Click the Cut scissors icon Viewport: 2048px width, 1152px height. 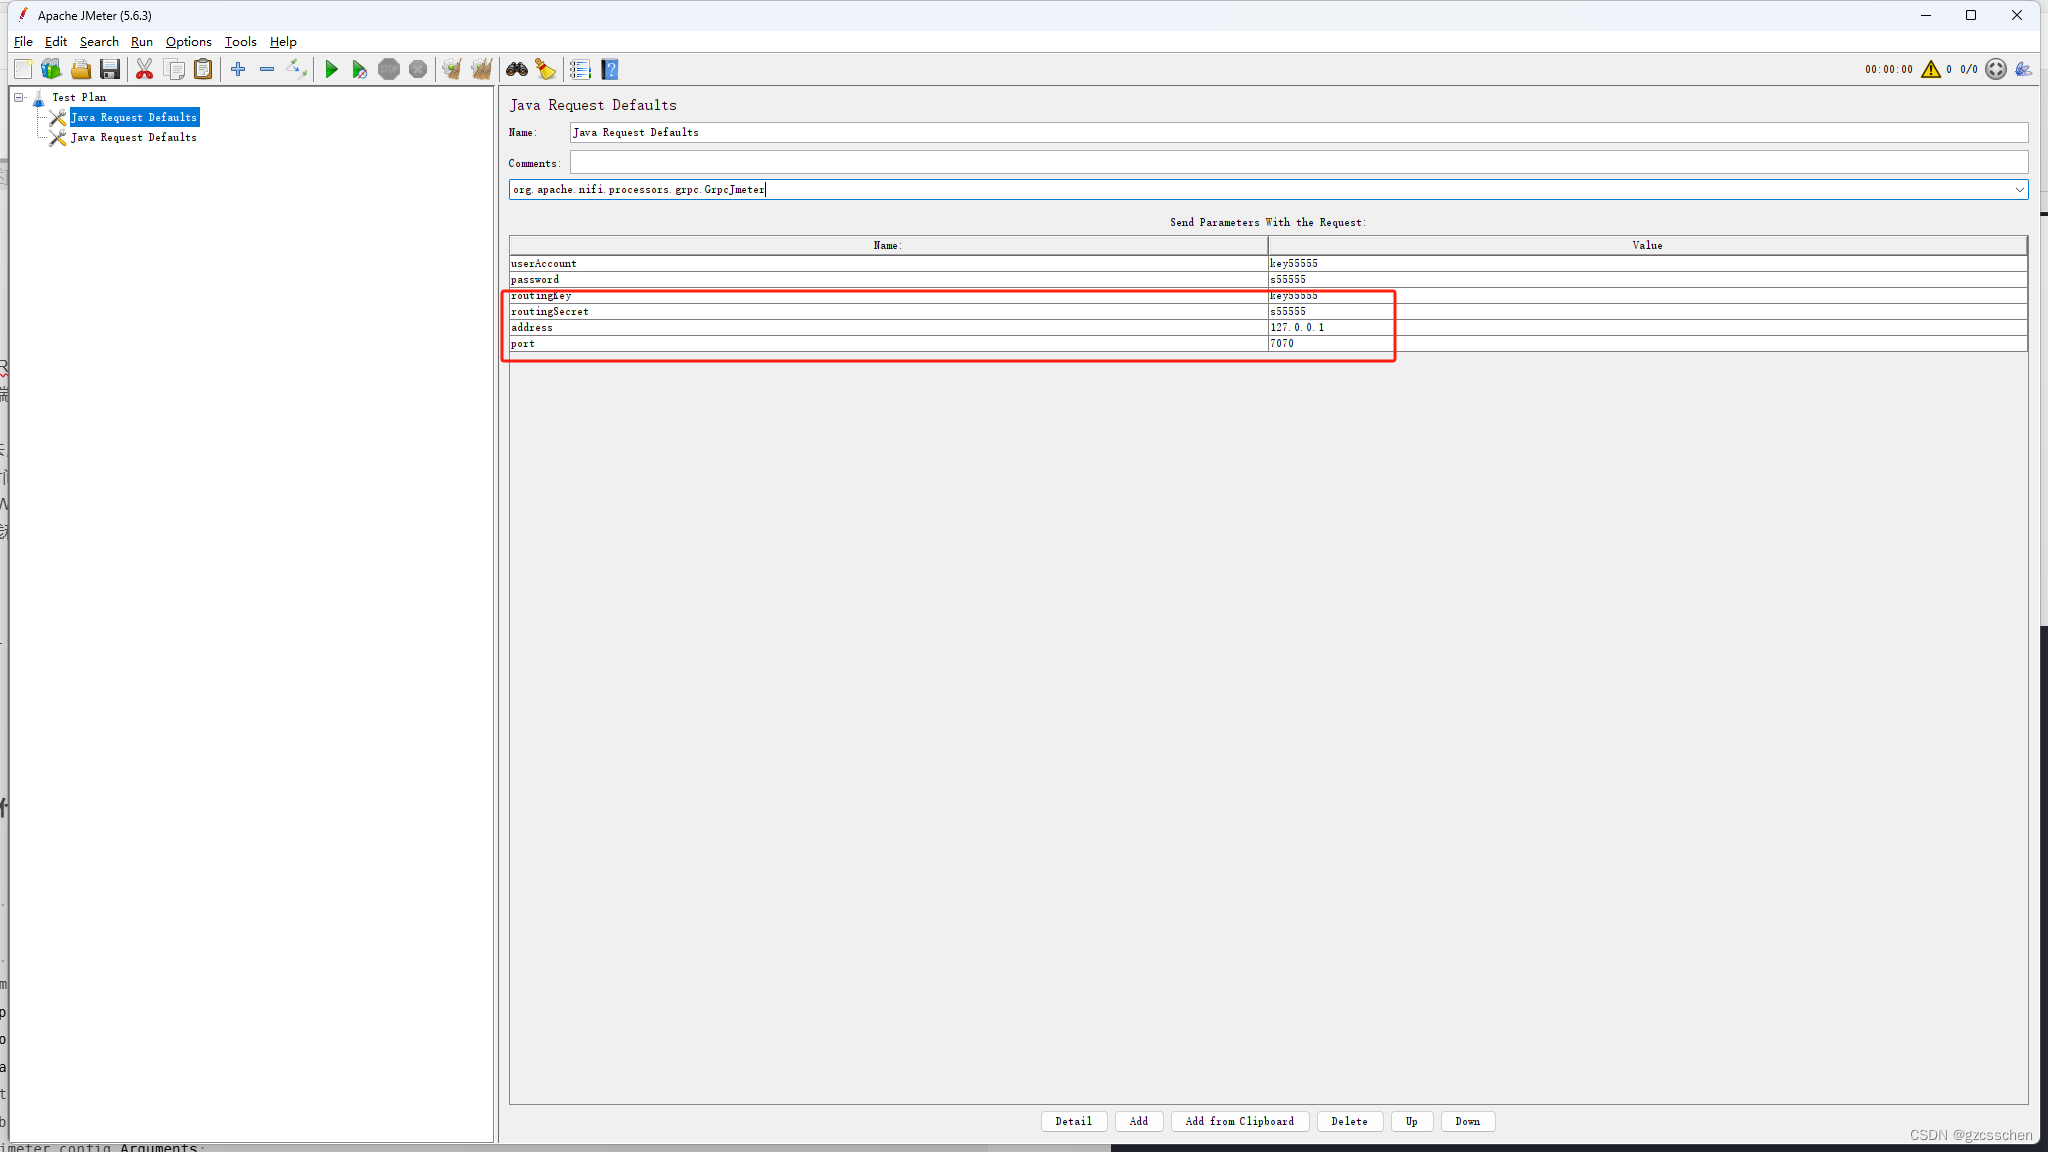coord(145,69)
